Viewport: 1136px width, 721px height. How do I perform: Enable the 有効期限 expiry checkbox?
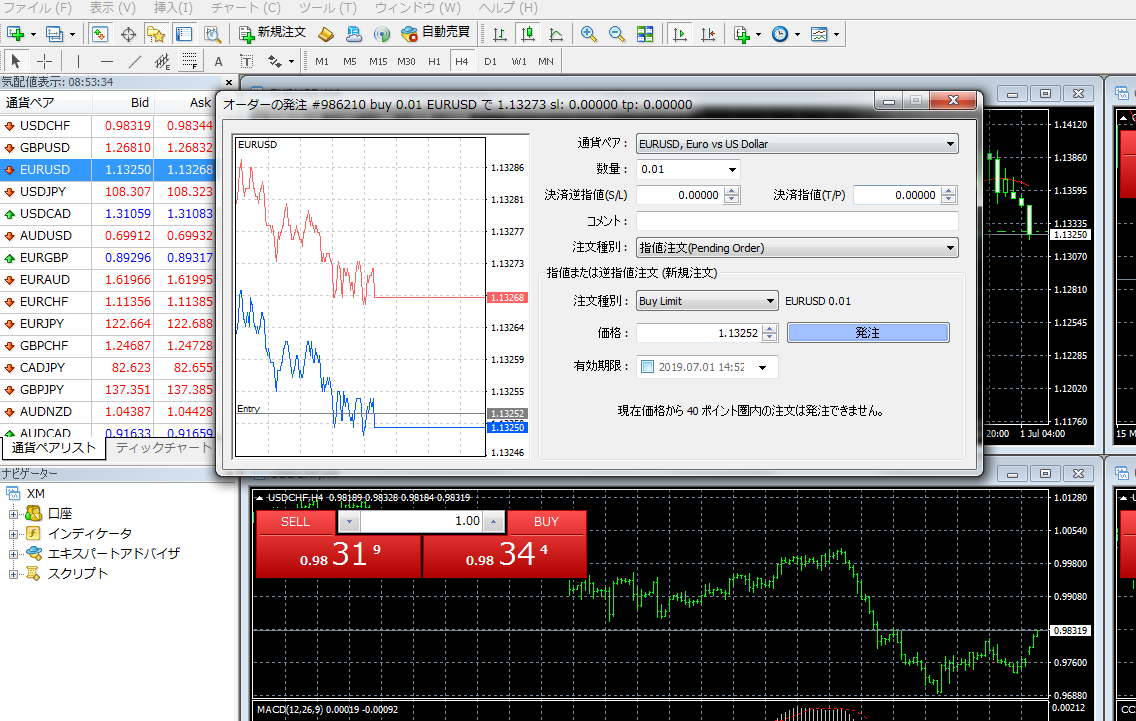pyautogui.click(x=646, y=367)
